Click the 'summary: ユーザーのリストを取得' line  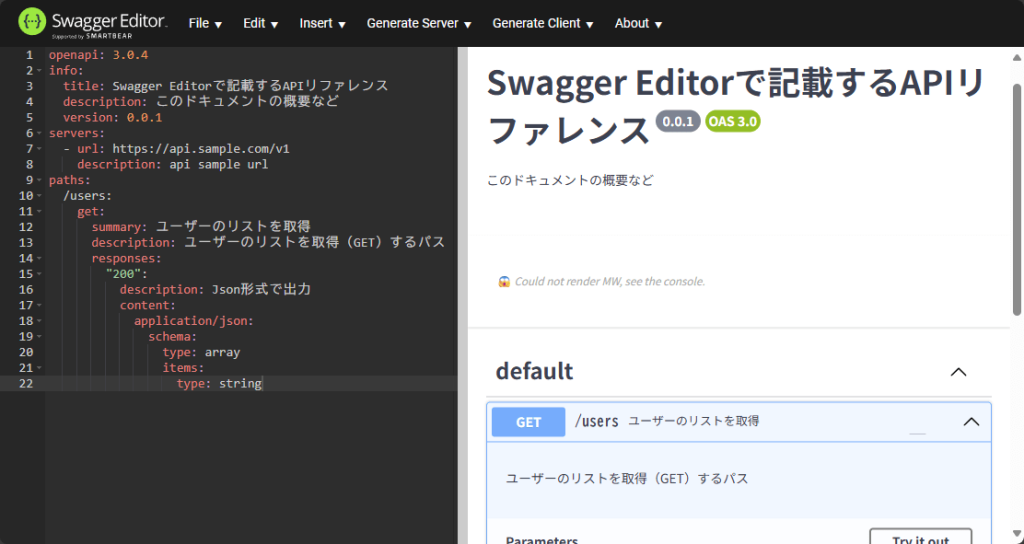tap(201, 227)
